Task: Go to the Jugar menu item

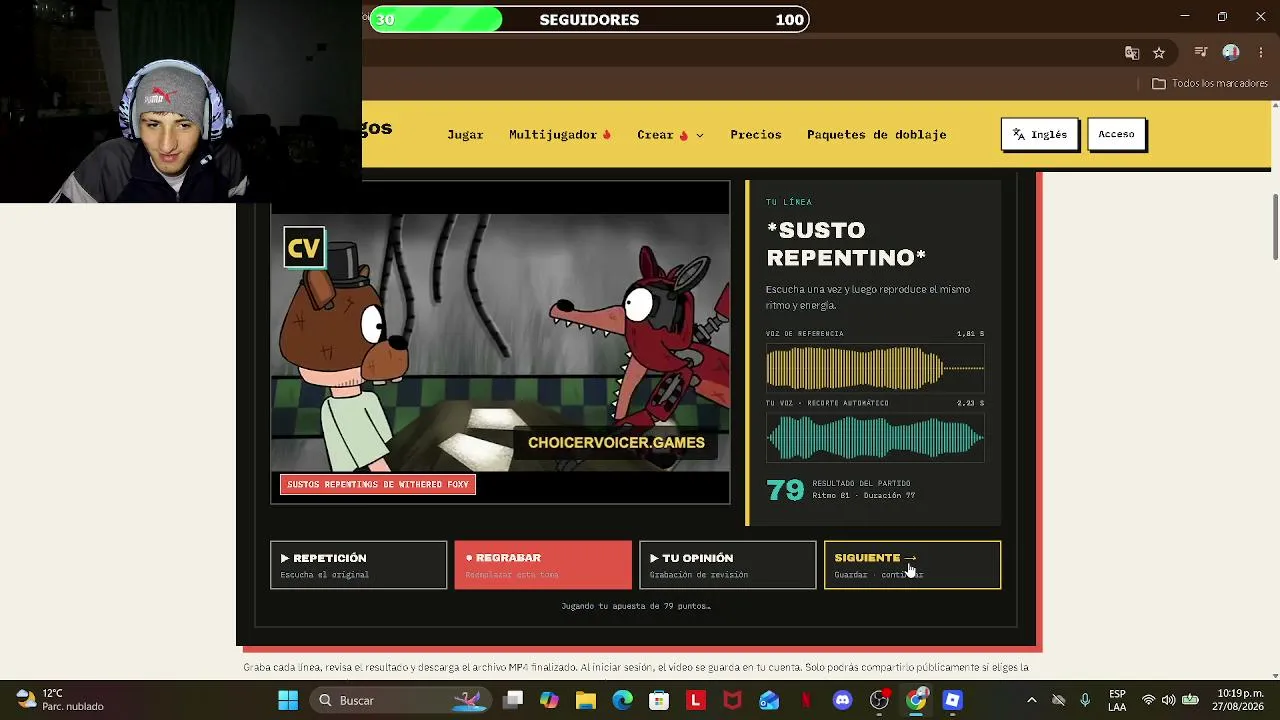Action: (465, 135)
